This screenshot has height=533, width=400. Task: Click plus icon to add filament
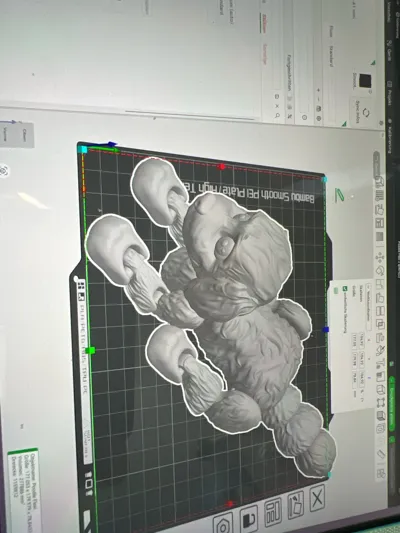tap(318, 90)
